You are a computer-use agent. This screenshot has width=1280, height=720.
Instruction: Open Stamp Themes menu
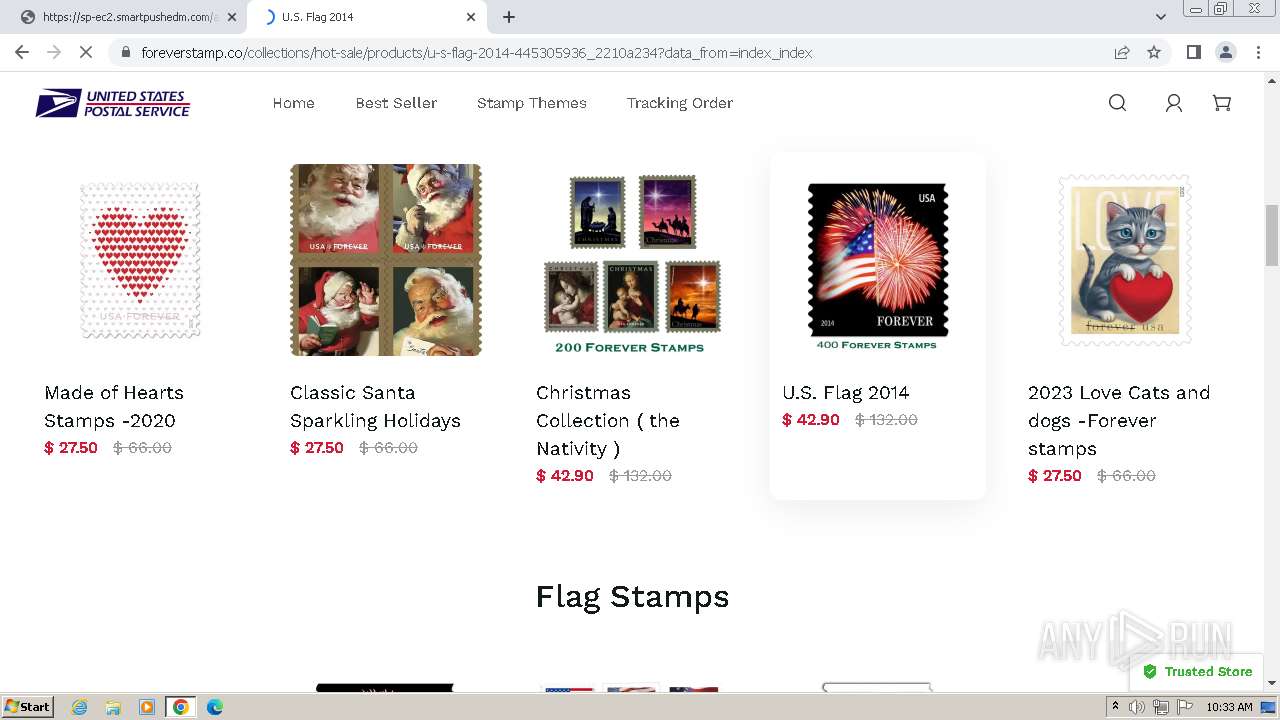(532, 103)
